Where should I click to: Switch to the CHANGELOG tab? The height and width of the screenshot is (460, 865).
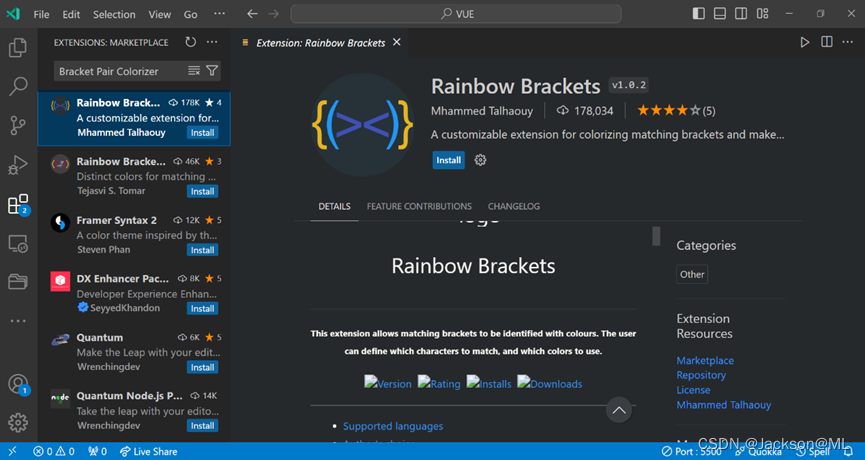(514, 206)
